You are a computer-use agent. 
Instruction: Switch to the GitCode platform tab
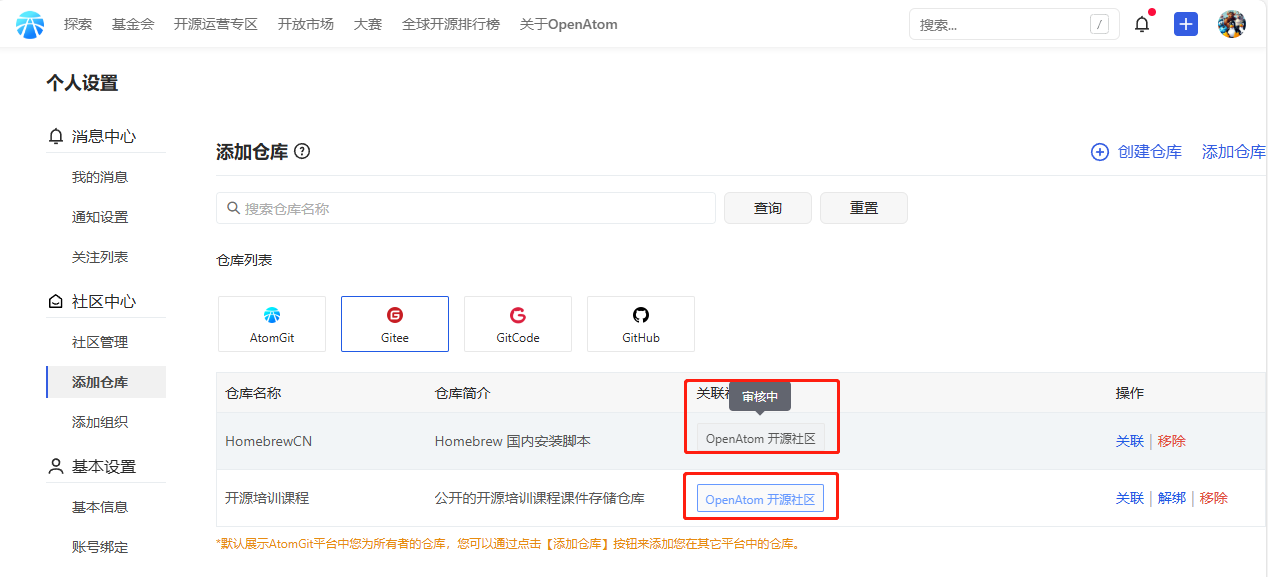tap(518, 324)
